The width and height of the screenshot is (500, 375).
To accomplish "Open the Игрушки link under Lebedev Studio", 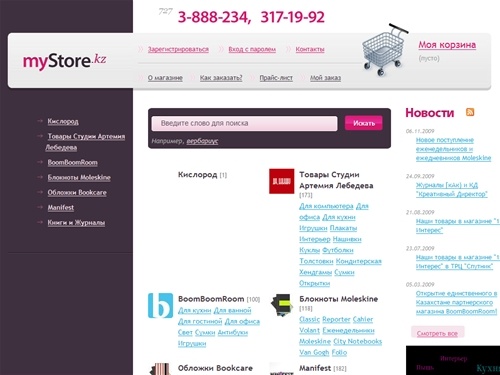I will coord(313,228).
